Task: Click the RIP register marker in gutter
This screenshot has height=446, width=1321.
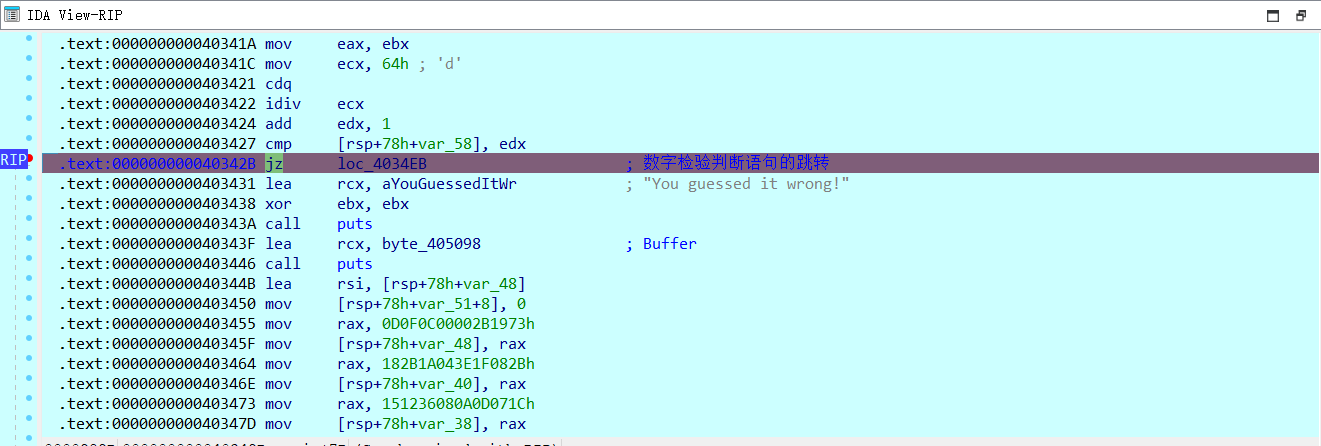Action: coord(13,160)
